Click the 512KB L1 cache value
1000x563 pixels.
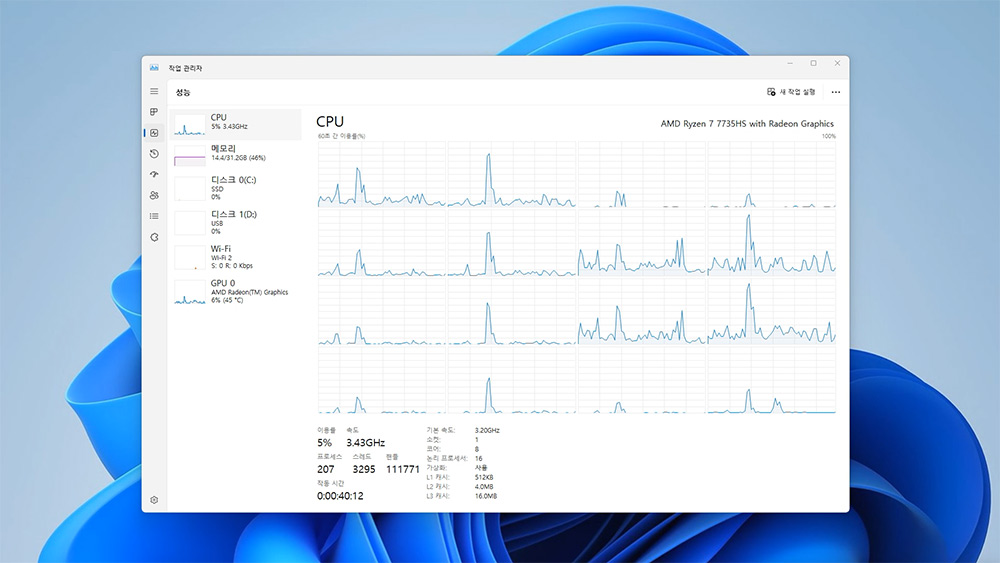tap(484, 477)
